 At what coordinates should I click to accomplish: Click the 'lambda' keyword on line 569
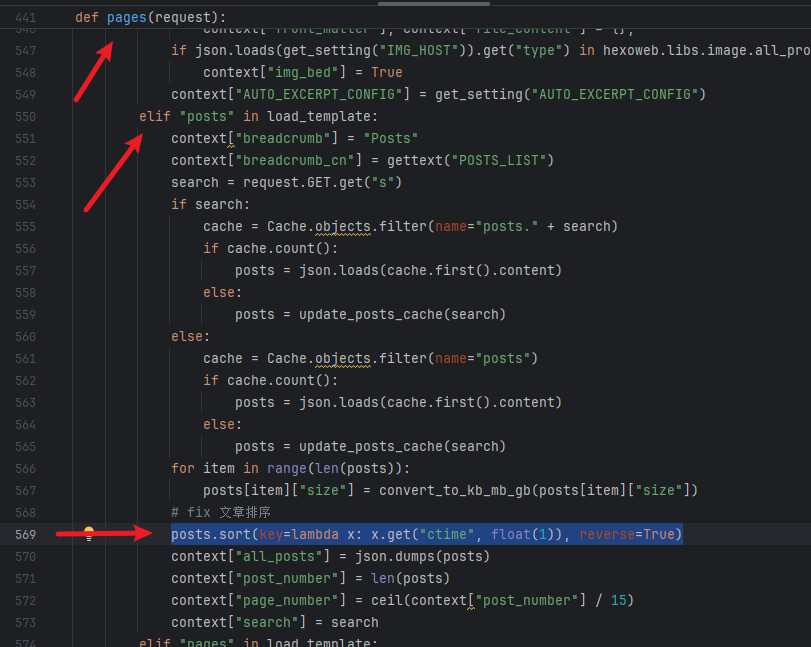pyautogui.click(x=318, y=534)
